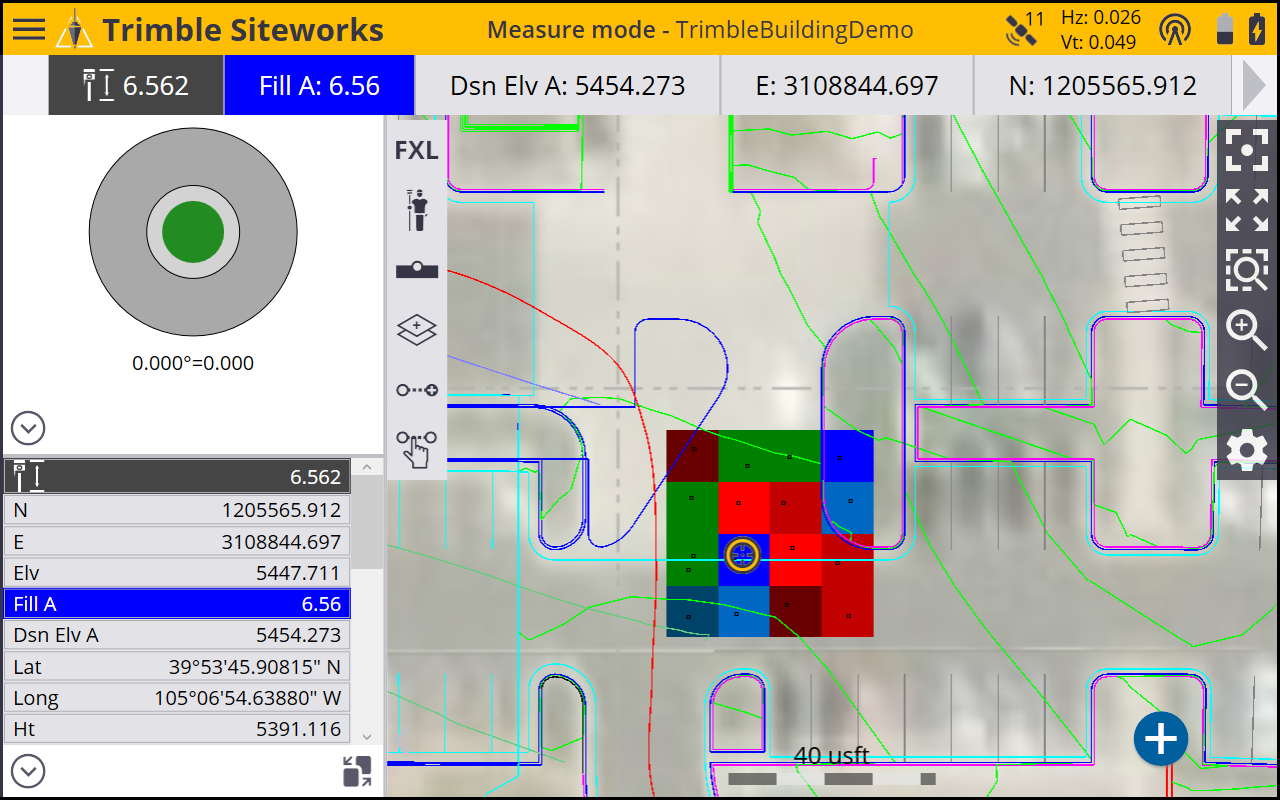Click the Dsn Elv A list row

coord(177,635)
